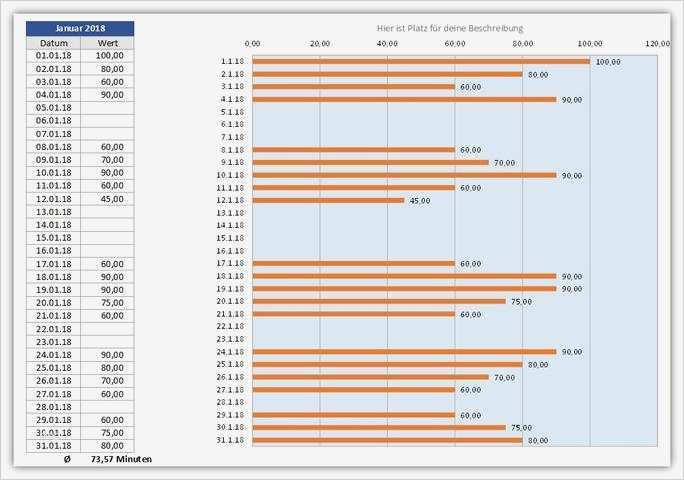684x480 pixels.
Task: Click the Datum column header
Action: [x=54, y=43]
